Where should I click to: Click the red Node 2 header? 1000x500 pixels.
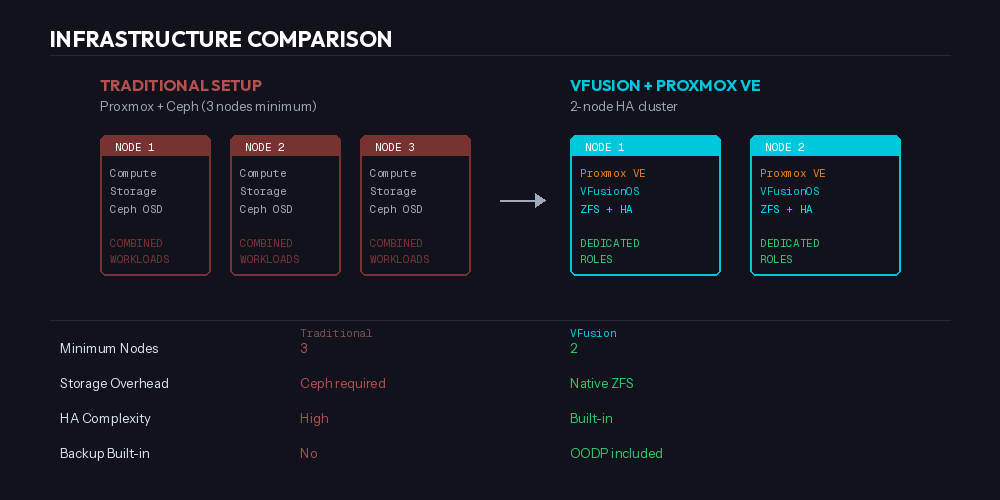click(285, 147)
